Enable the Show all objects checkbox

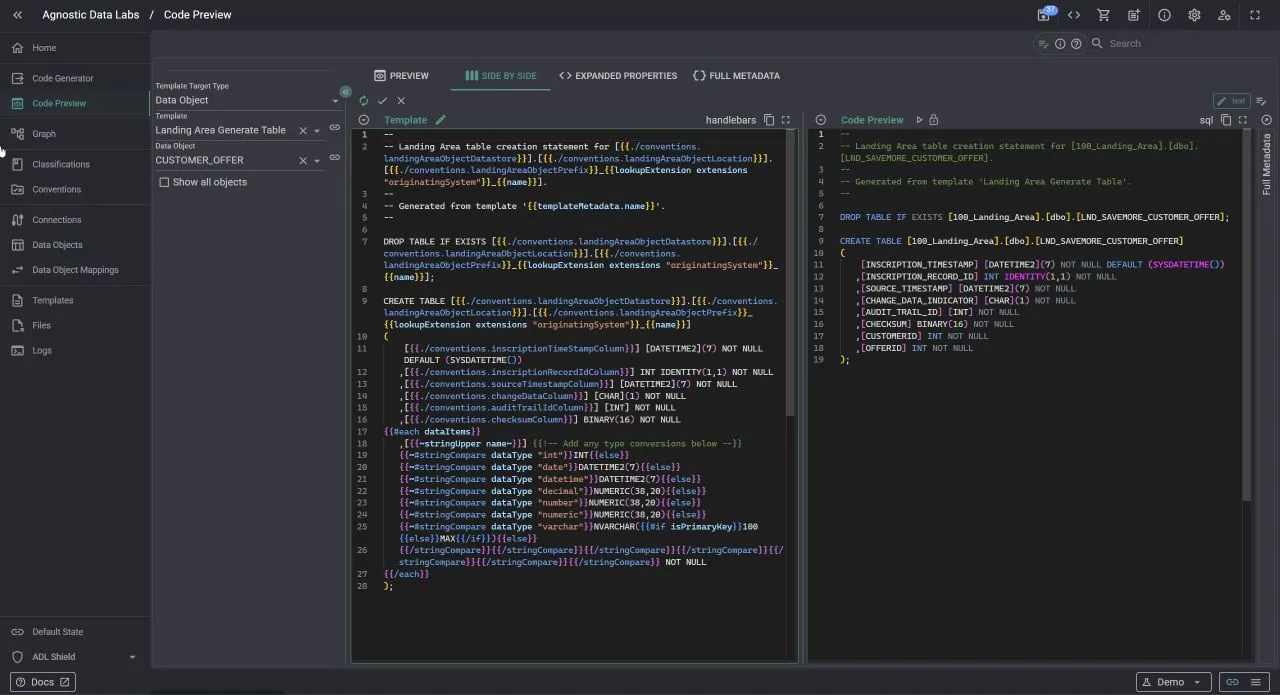click(164, 182)
